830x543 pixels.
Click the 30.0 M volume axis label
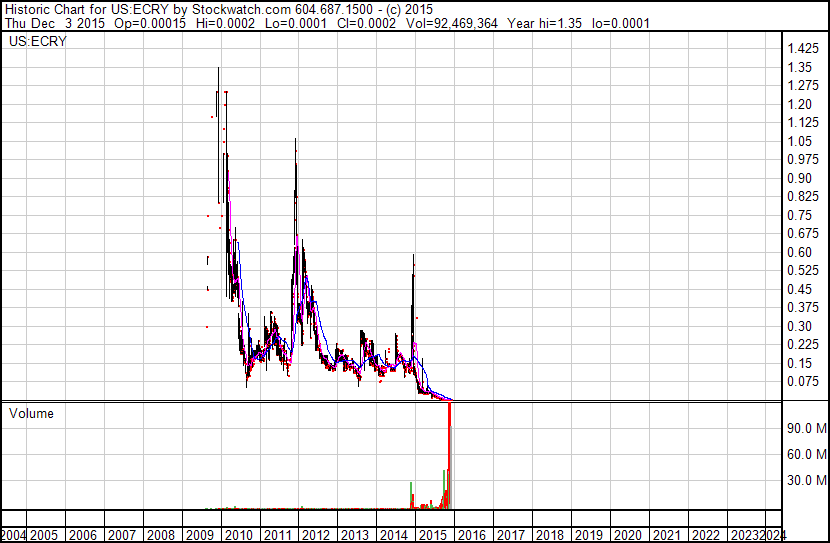pyautogui.click(x=807, y=480)
